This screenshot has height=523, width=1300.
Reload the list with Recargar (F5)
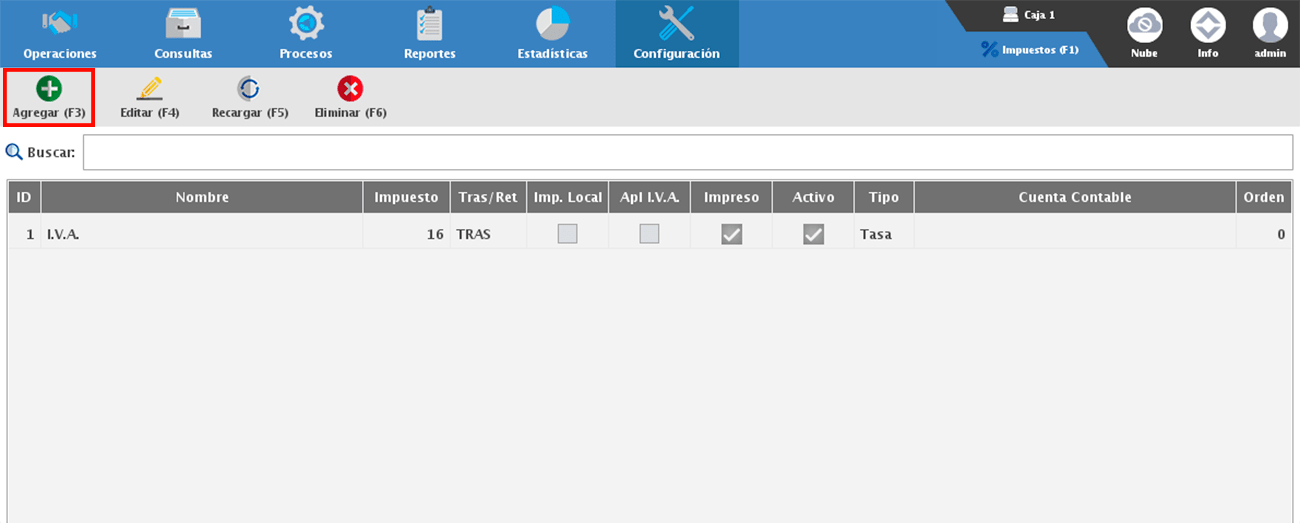tap(249, 89)
